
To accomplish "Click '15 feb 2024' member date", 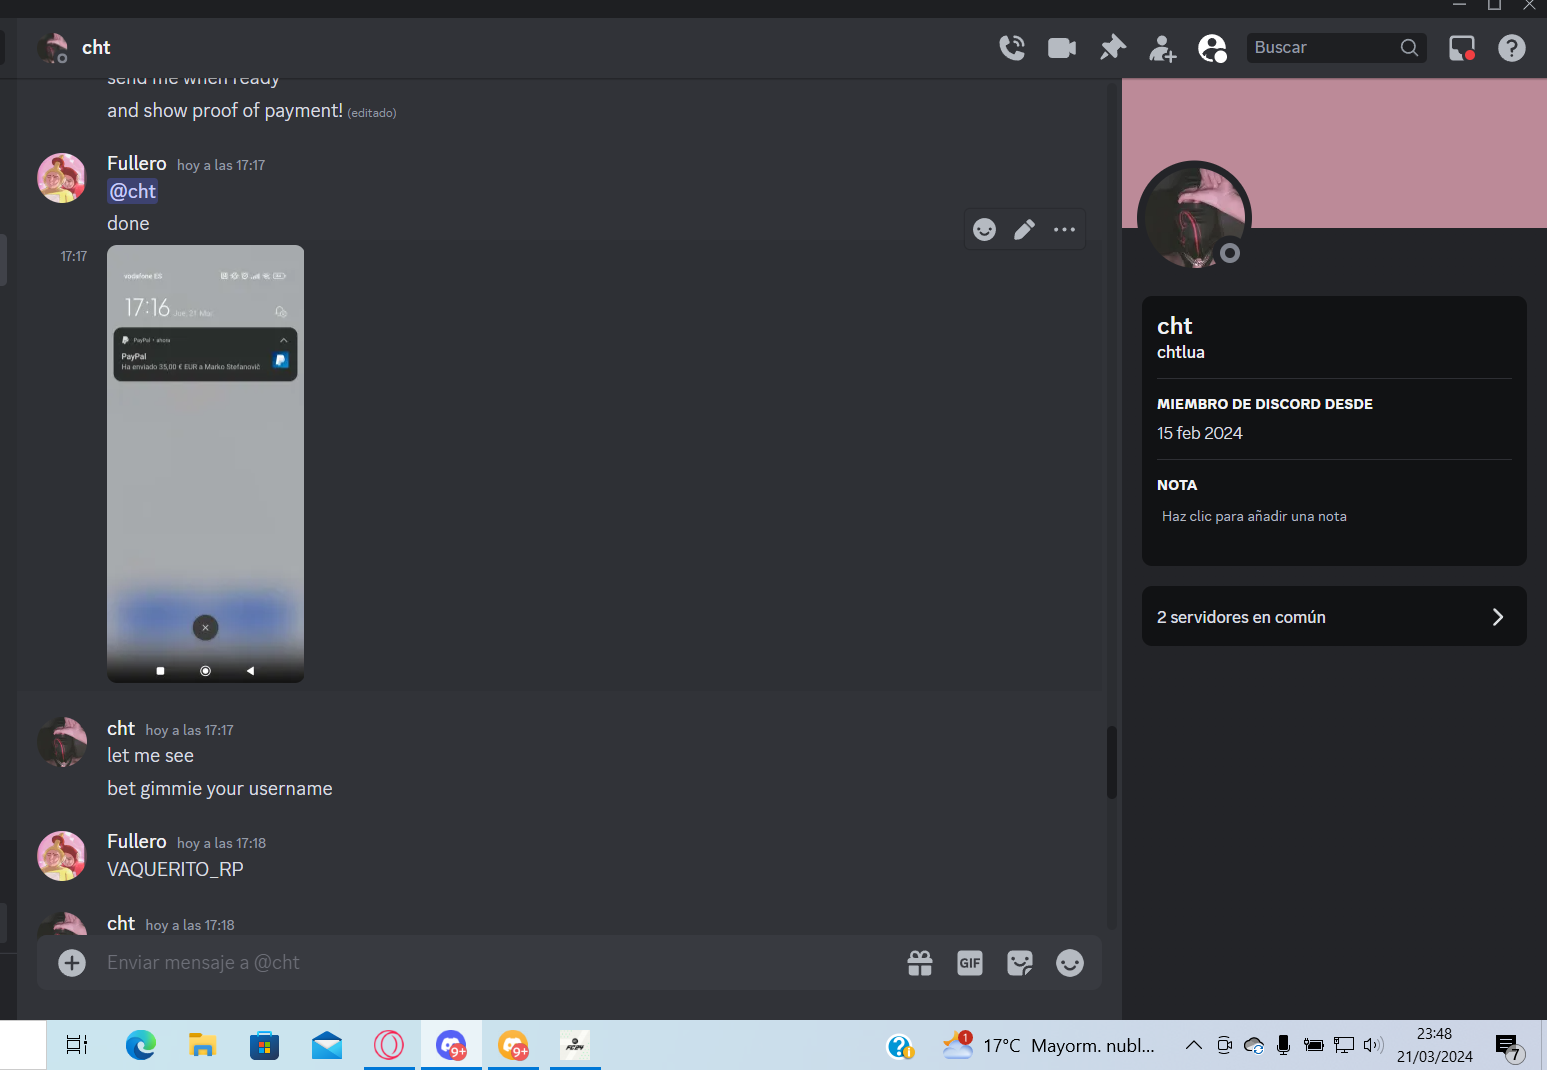I will click(x=1199, y=433).
